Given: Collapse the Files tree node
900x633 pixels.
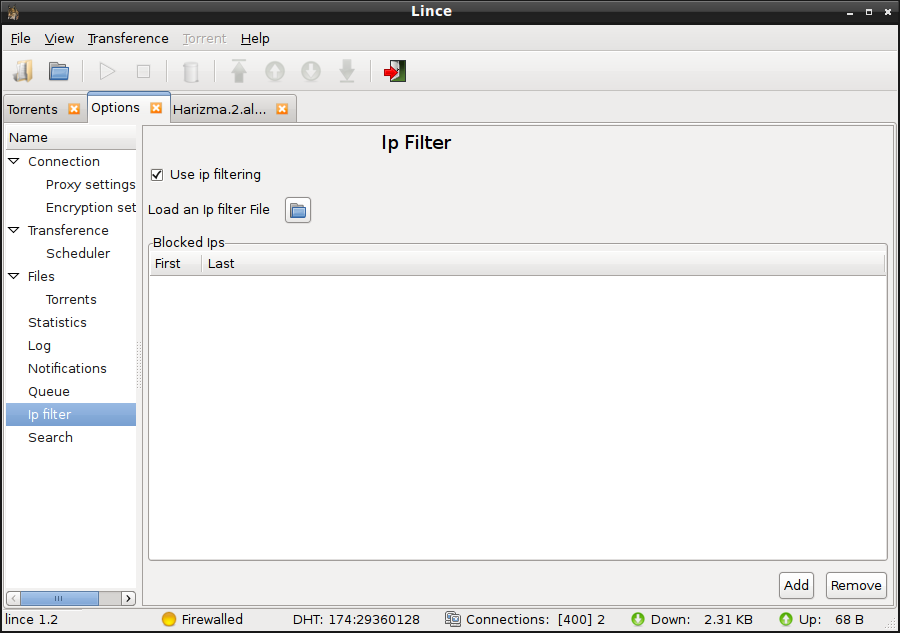Looking at the screenshot, I should 14,276.
